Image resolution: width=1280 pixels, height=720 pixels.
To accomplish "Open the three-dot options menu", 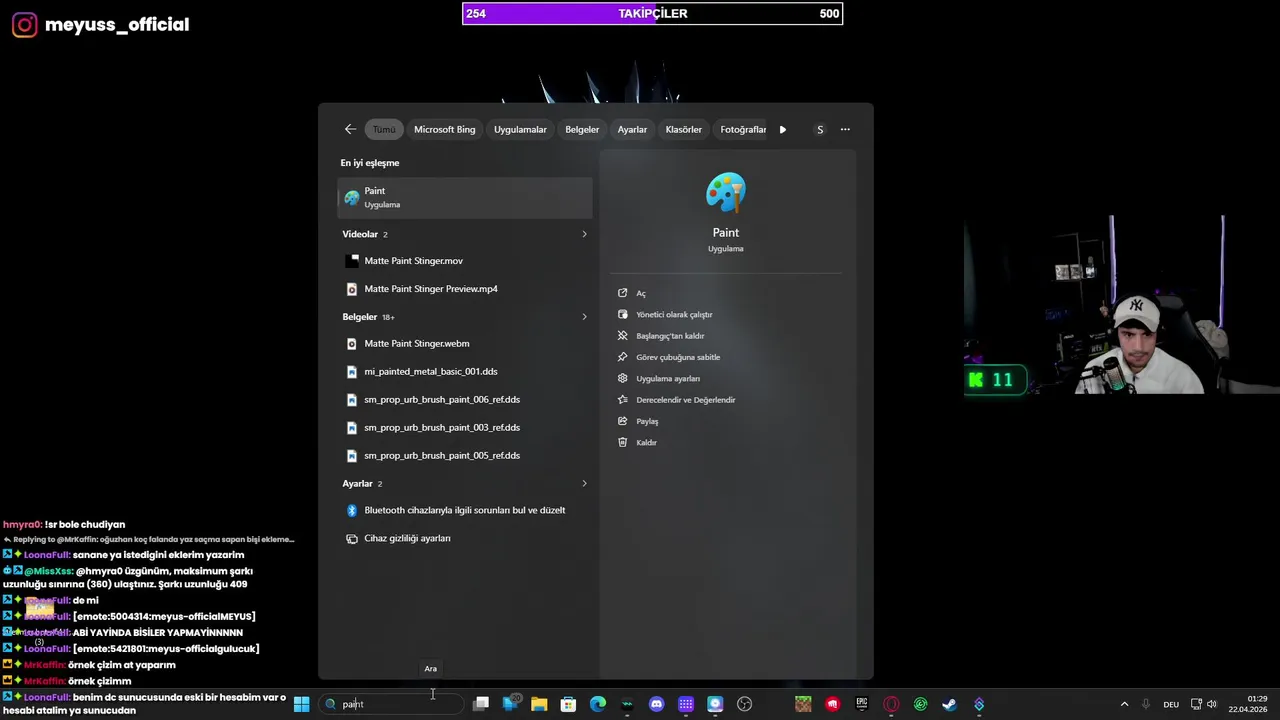I will pyautogui.click(x=845, y=129).
